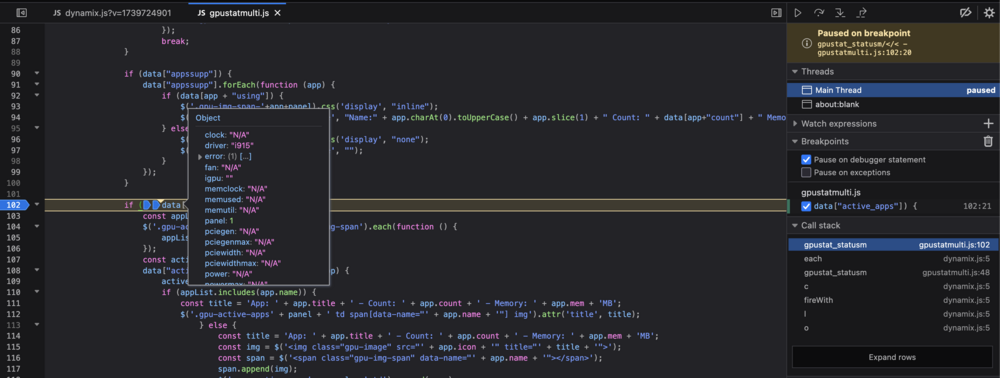Toggle the sources sidebar pane icon
Image resolution: width=1000 pixels, height=378 pixels.
coord(21,12)
